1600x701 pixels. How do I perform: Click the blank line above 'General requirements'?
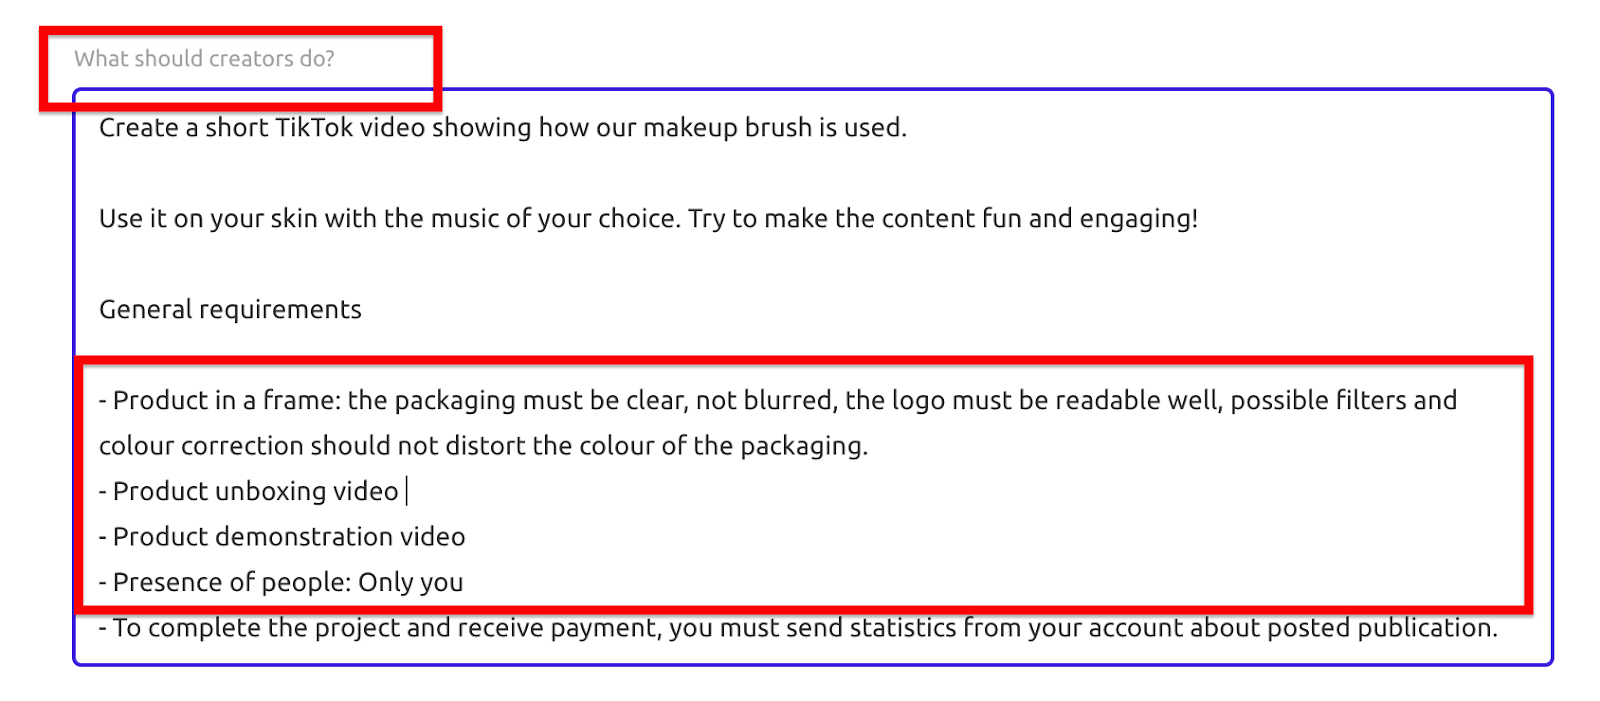tap(812, 264)
